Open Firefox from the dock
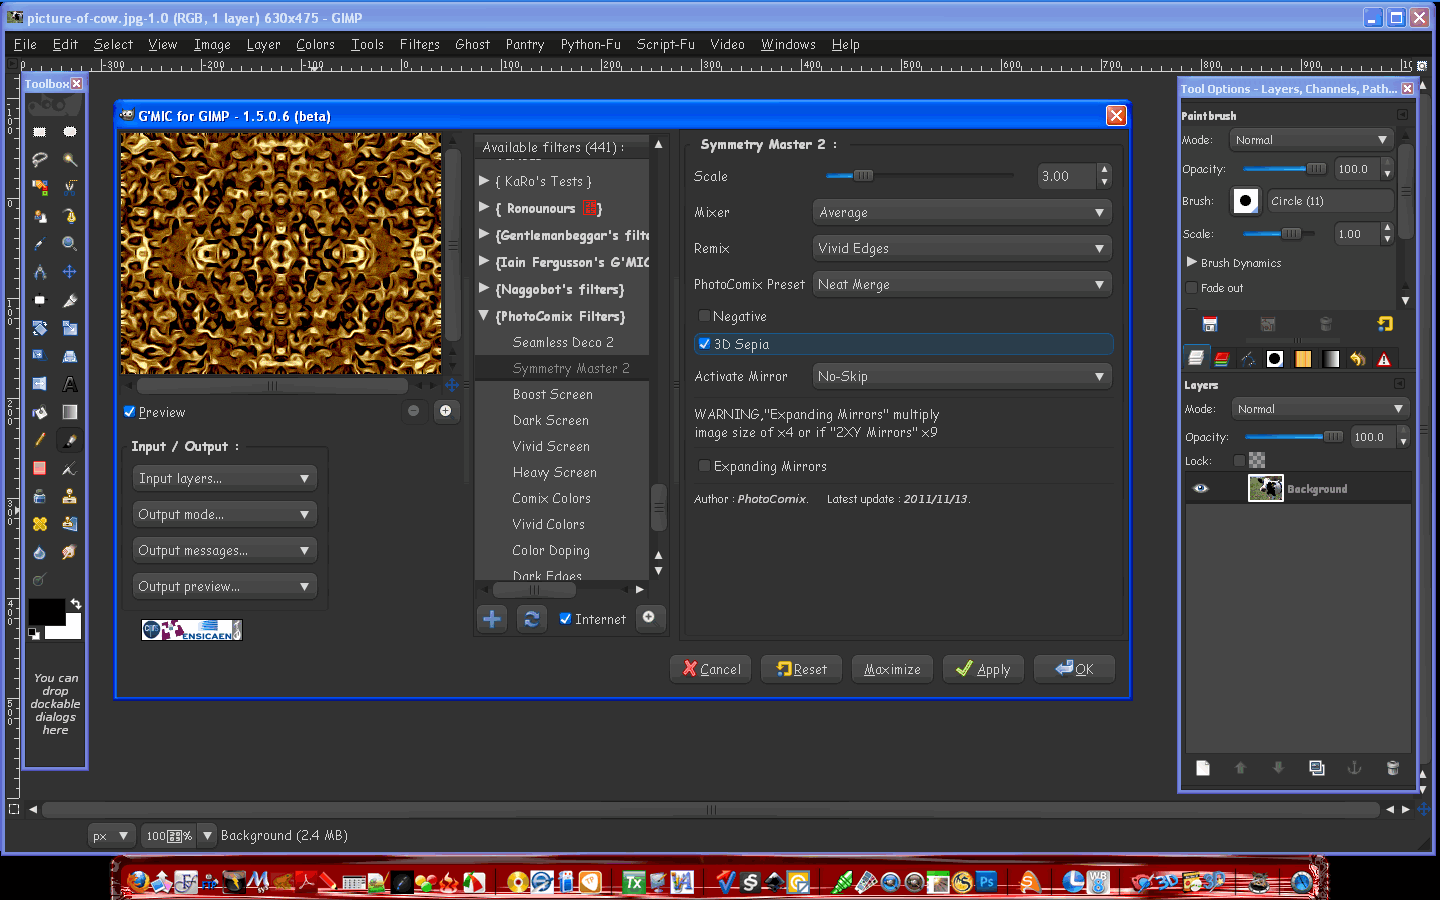Image resolution: width=1440 pixels, height=900 pixels. 137,882
